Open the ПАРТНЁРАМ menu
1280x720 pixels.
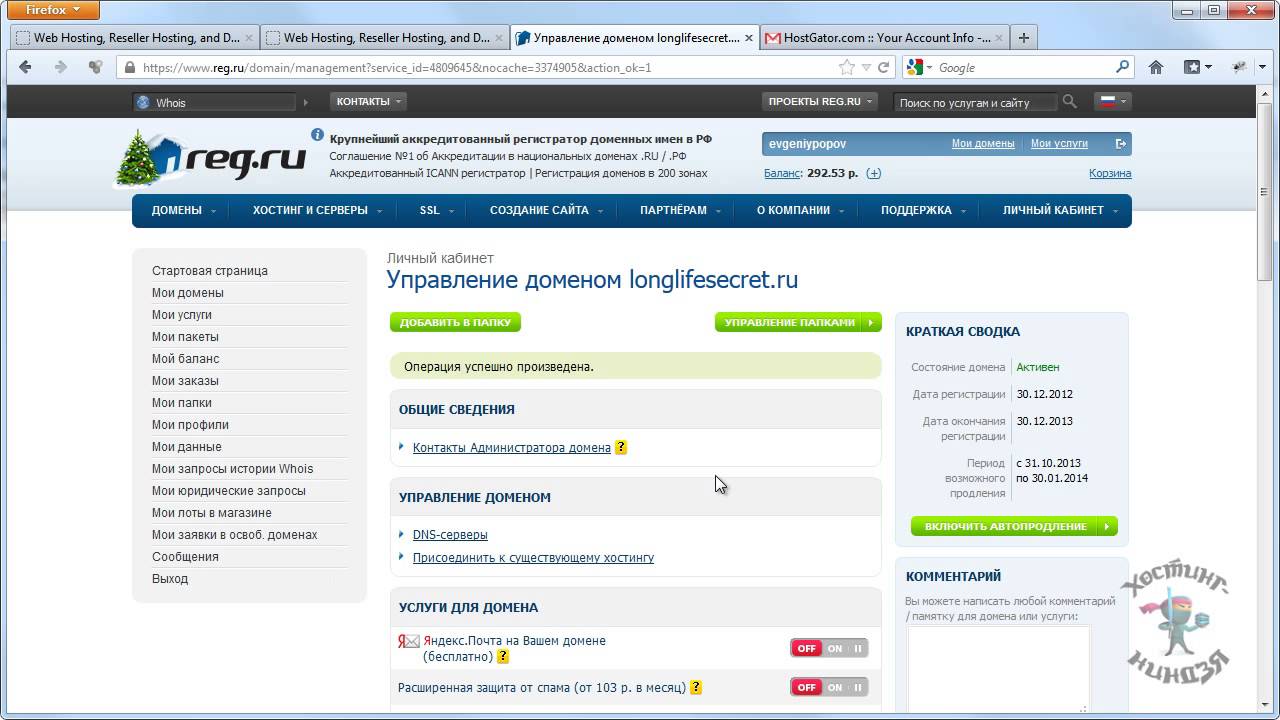coord(678,210)
